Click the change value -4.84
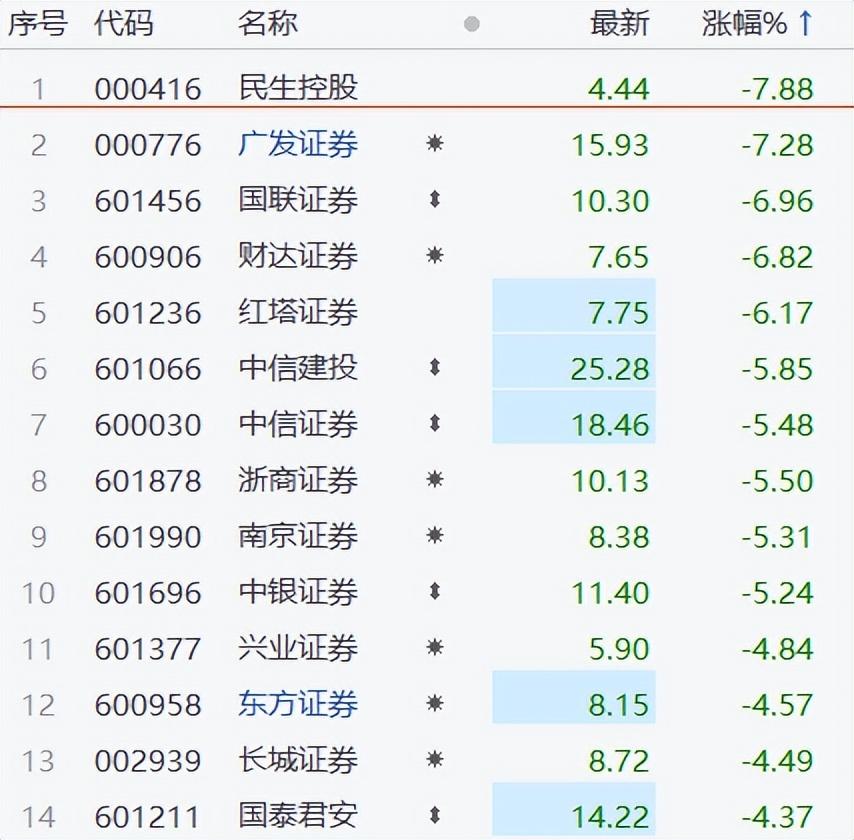Image resolution: width=854 pixels, height=840 pixels. 778,649
